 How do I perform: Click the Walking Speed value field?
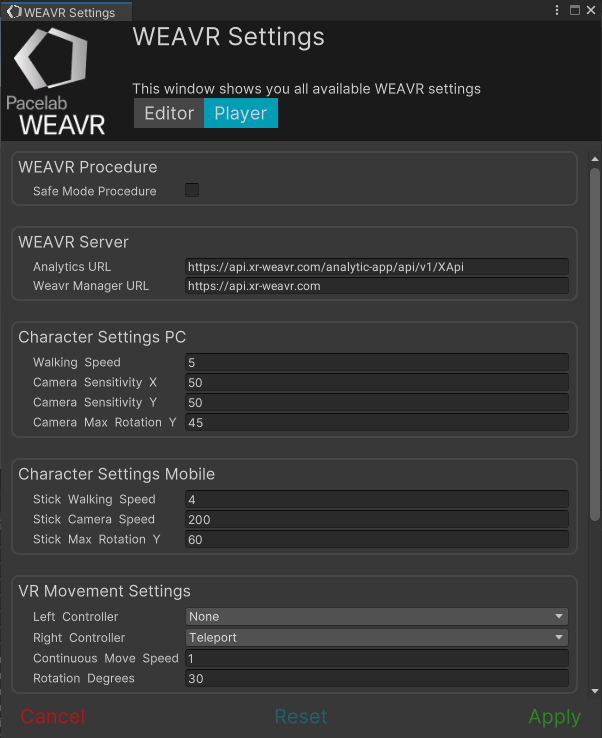coord(377,362)
